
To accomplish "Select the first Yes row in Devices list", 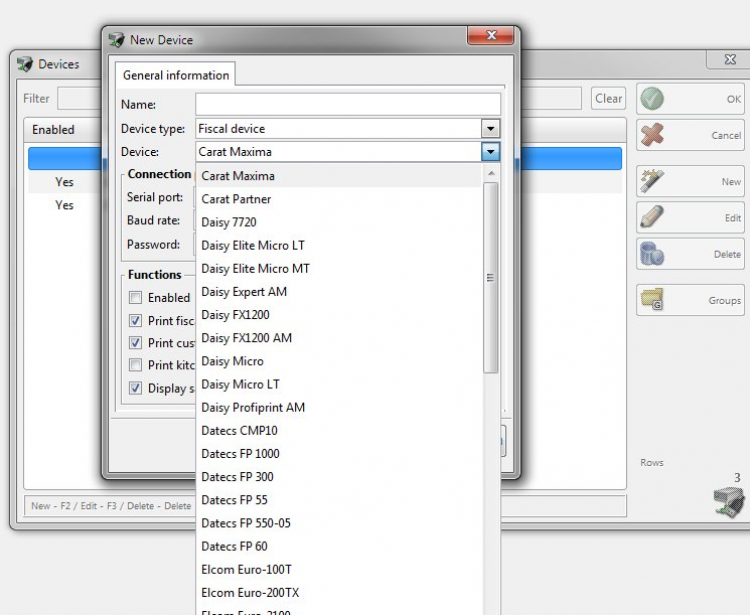I will point(65,182).
